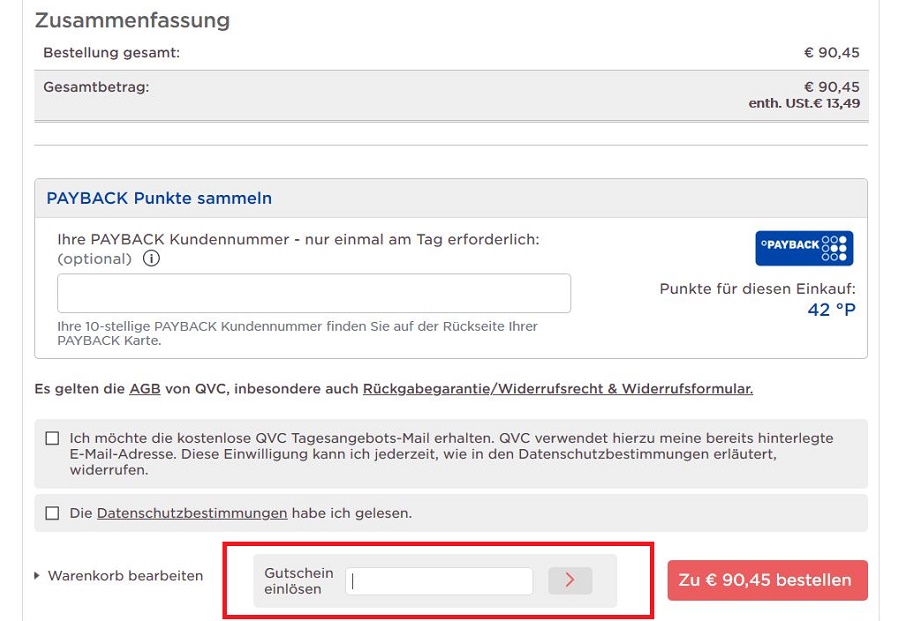Screen dimensions: 899x621
Task: Open the Datenschutzbestimmungen link
Action: click(192, 513)
